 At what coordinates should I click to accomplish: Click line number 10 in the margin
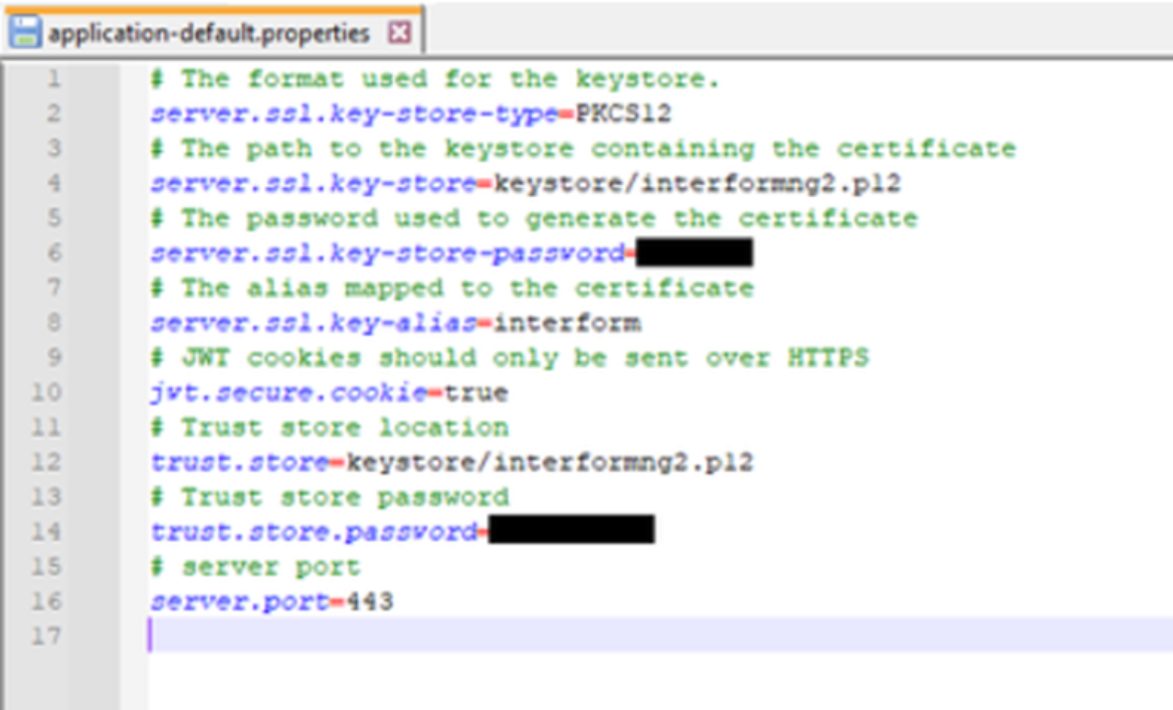(46, 393)
